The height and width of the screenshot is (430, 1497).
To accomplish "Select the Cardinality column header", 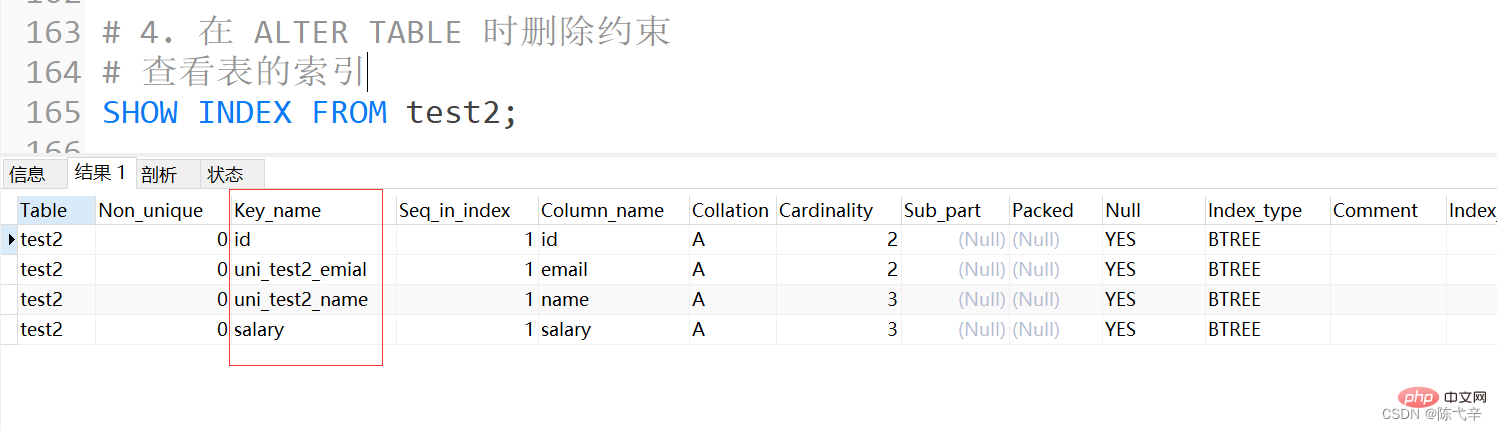I will (x=826, y=210).
